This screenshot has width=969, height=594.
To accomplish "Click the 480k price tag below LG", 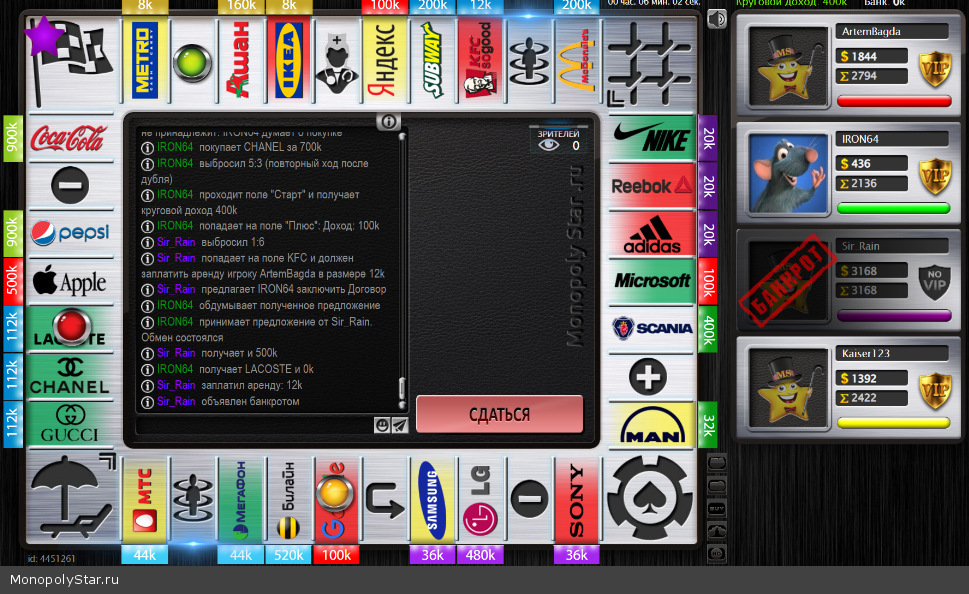I will click(x=480, y=555).
